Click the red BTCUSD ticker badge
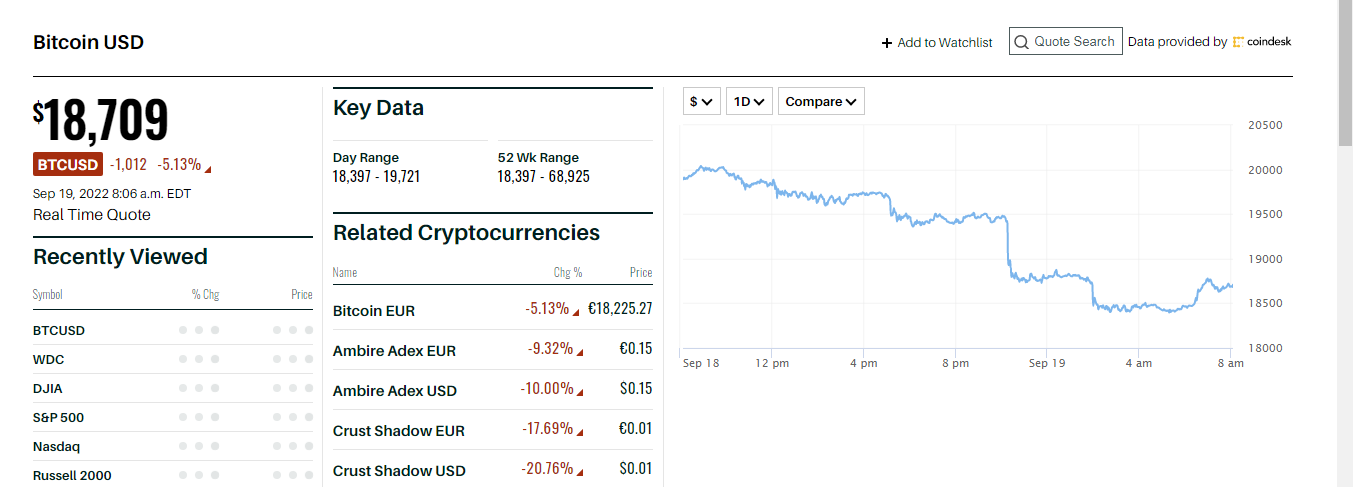The width and height of the screenshot is (1353, 487). click(68, 165)
